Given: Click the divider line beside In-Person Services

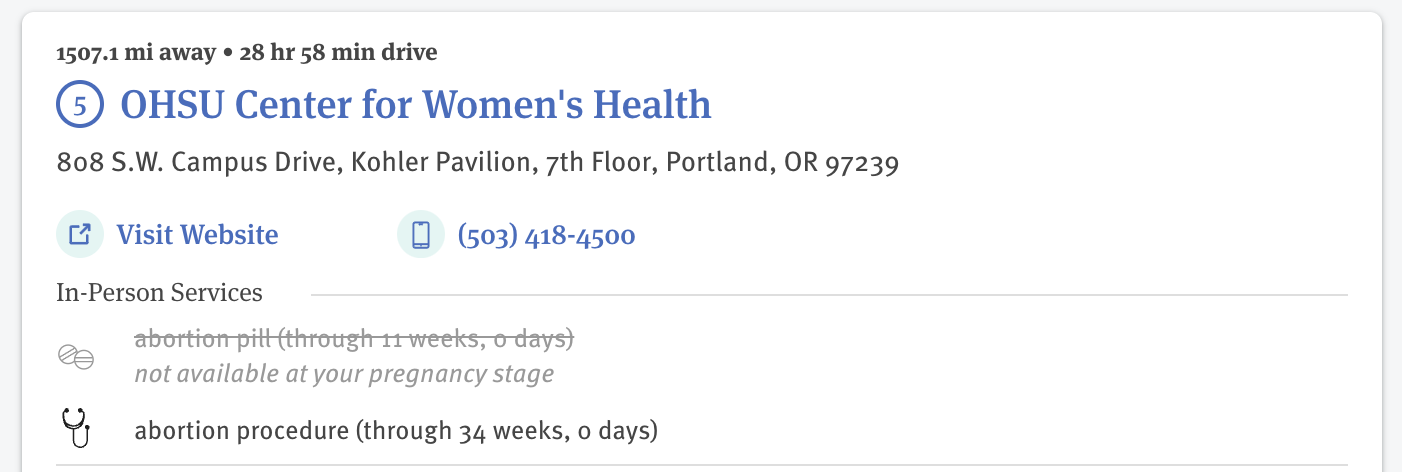Looking at the screenshot, I should coord(829,295).
